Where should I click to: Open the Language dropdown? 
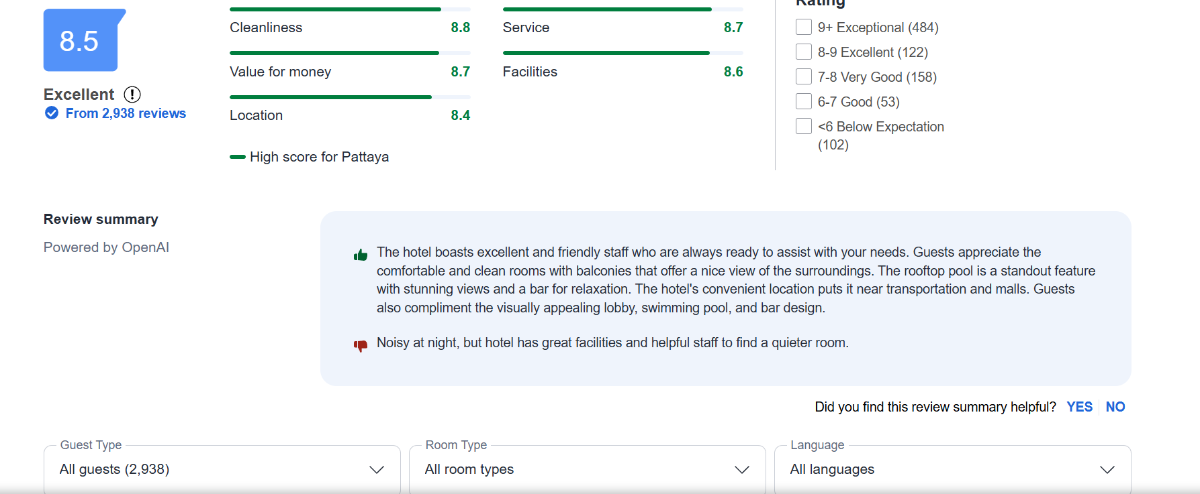pos(952,469)
